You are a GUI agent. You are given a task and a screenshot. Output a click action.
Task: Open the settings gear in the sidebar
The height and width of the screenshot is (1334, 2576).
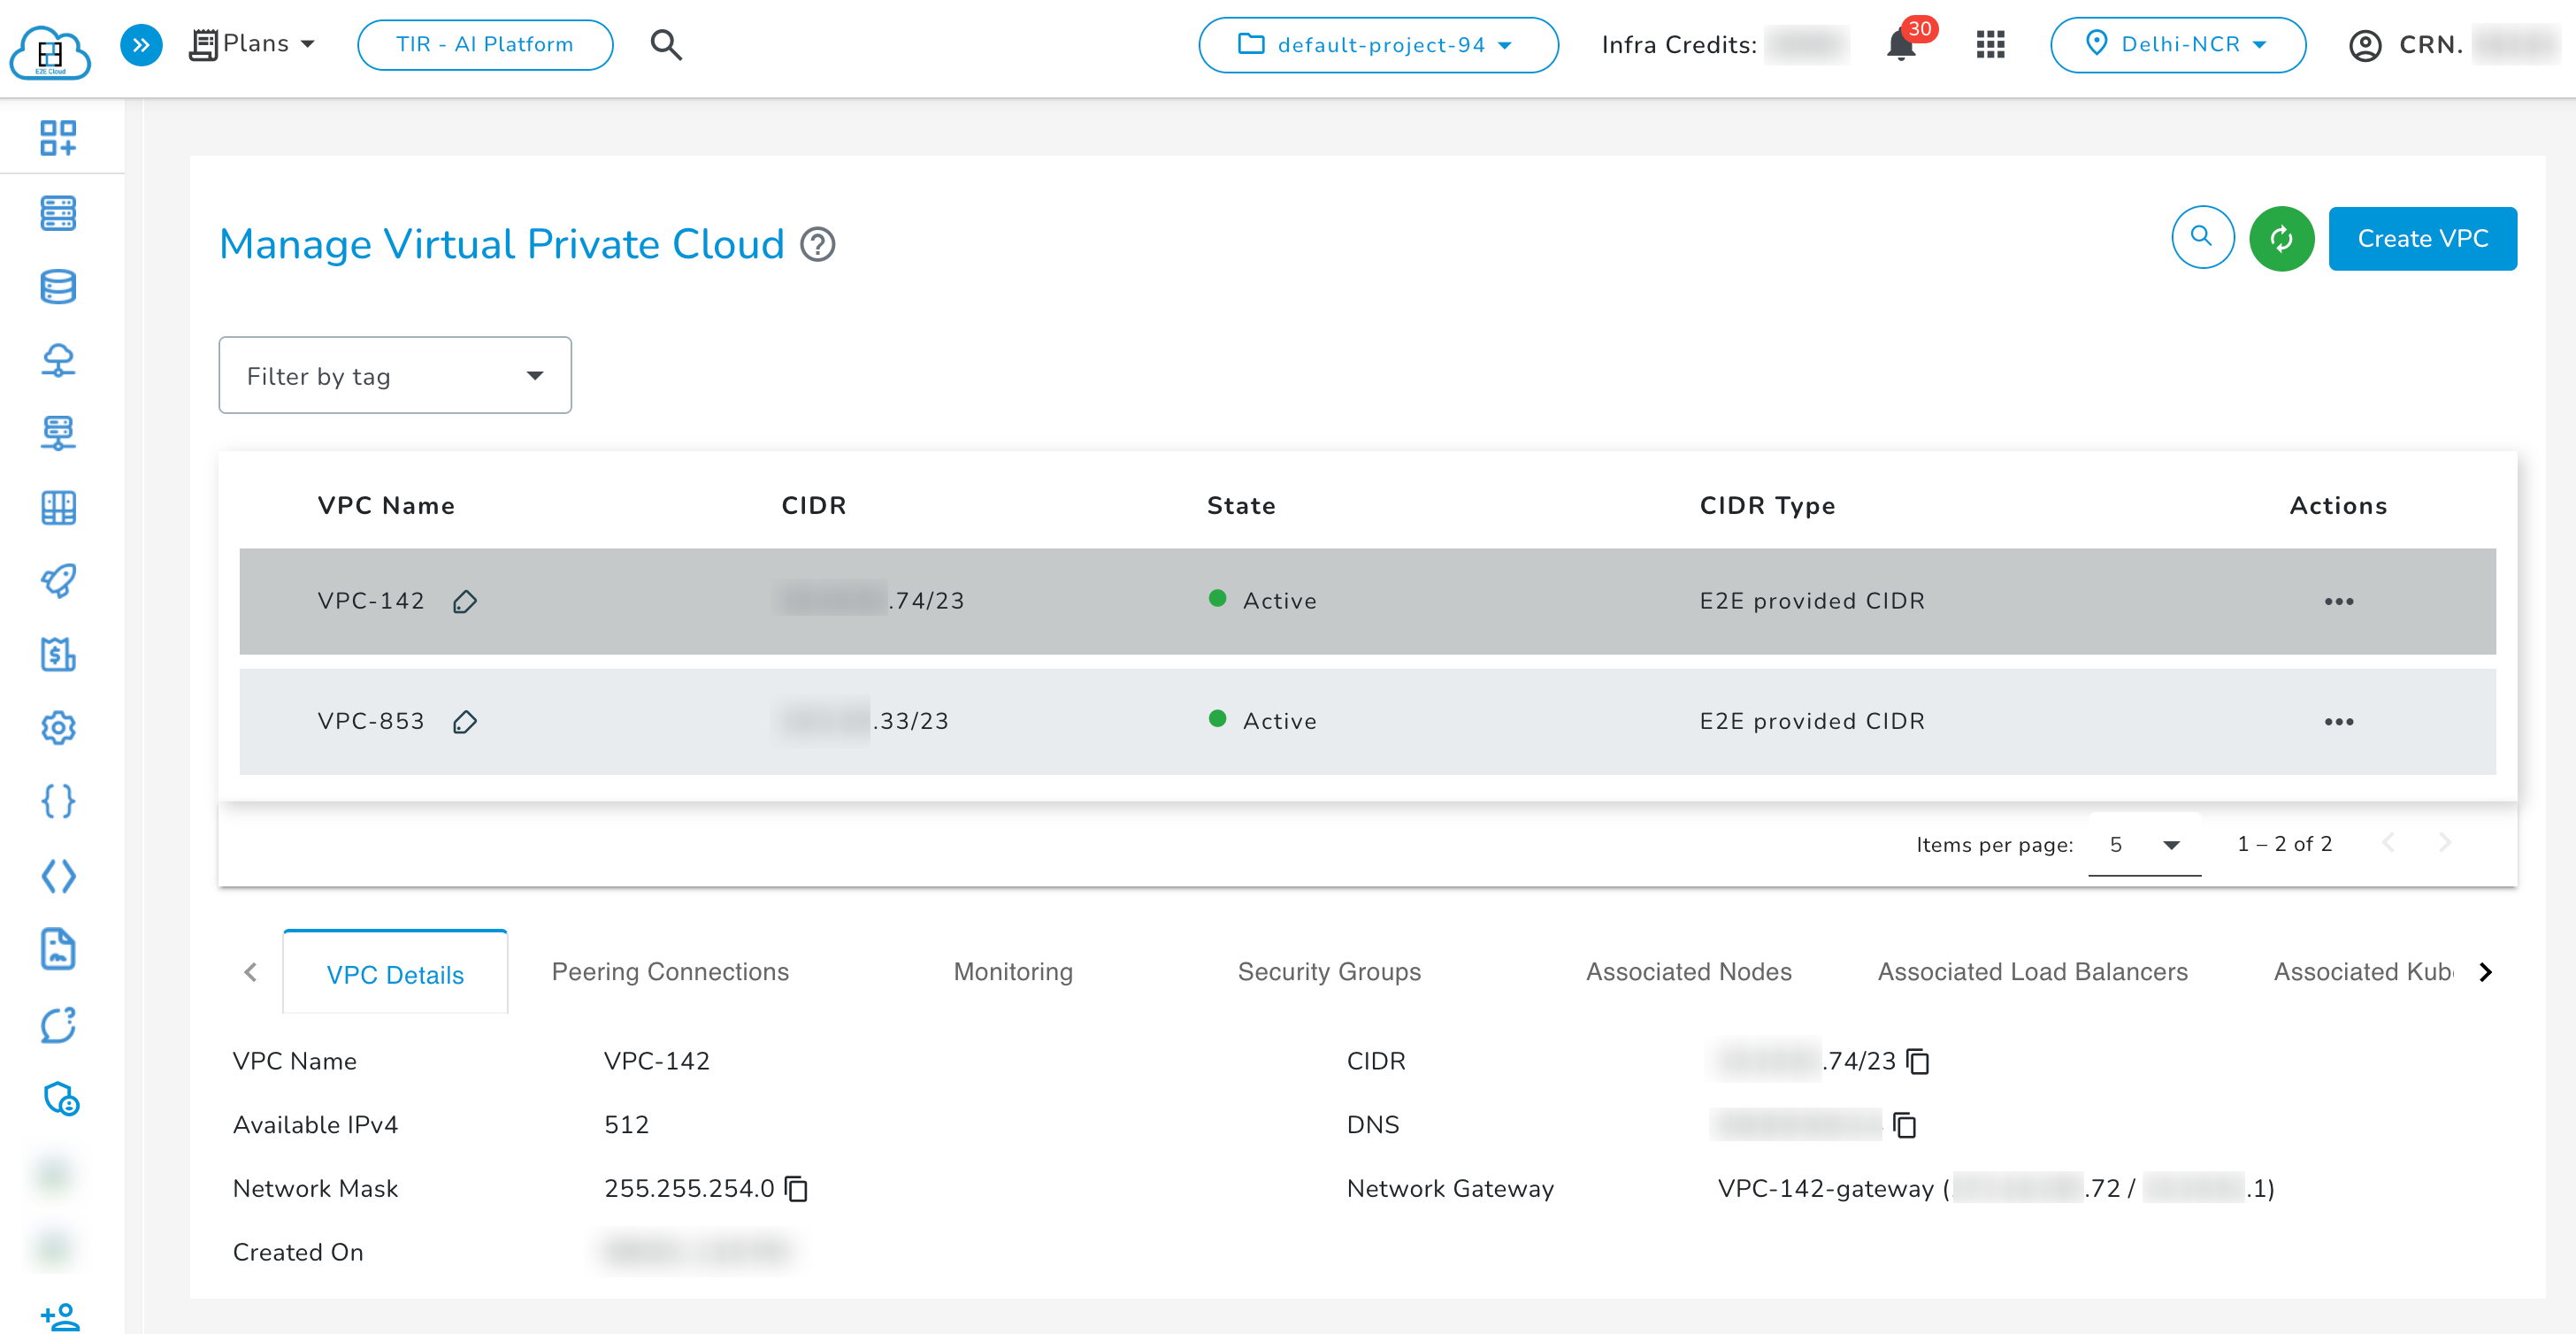pyautogui.click(x=58, y=728)
